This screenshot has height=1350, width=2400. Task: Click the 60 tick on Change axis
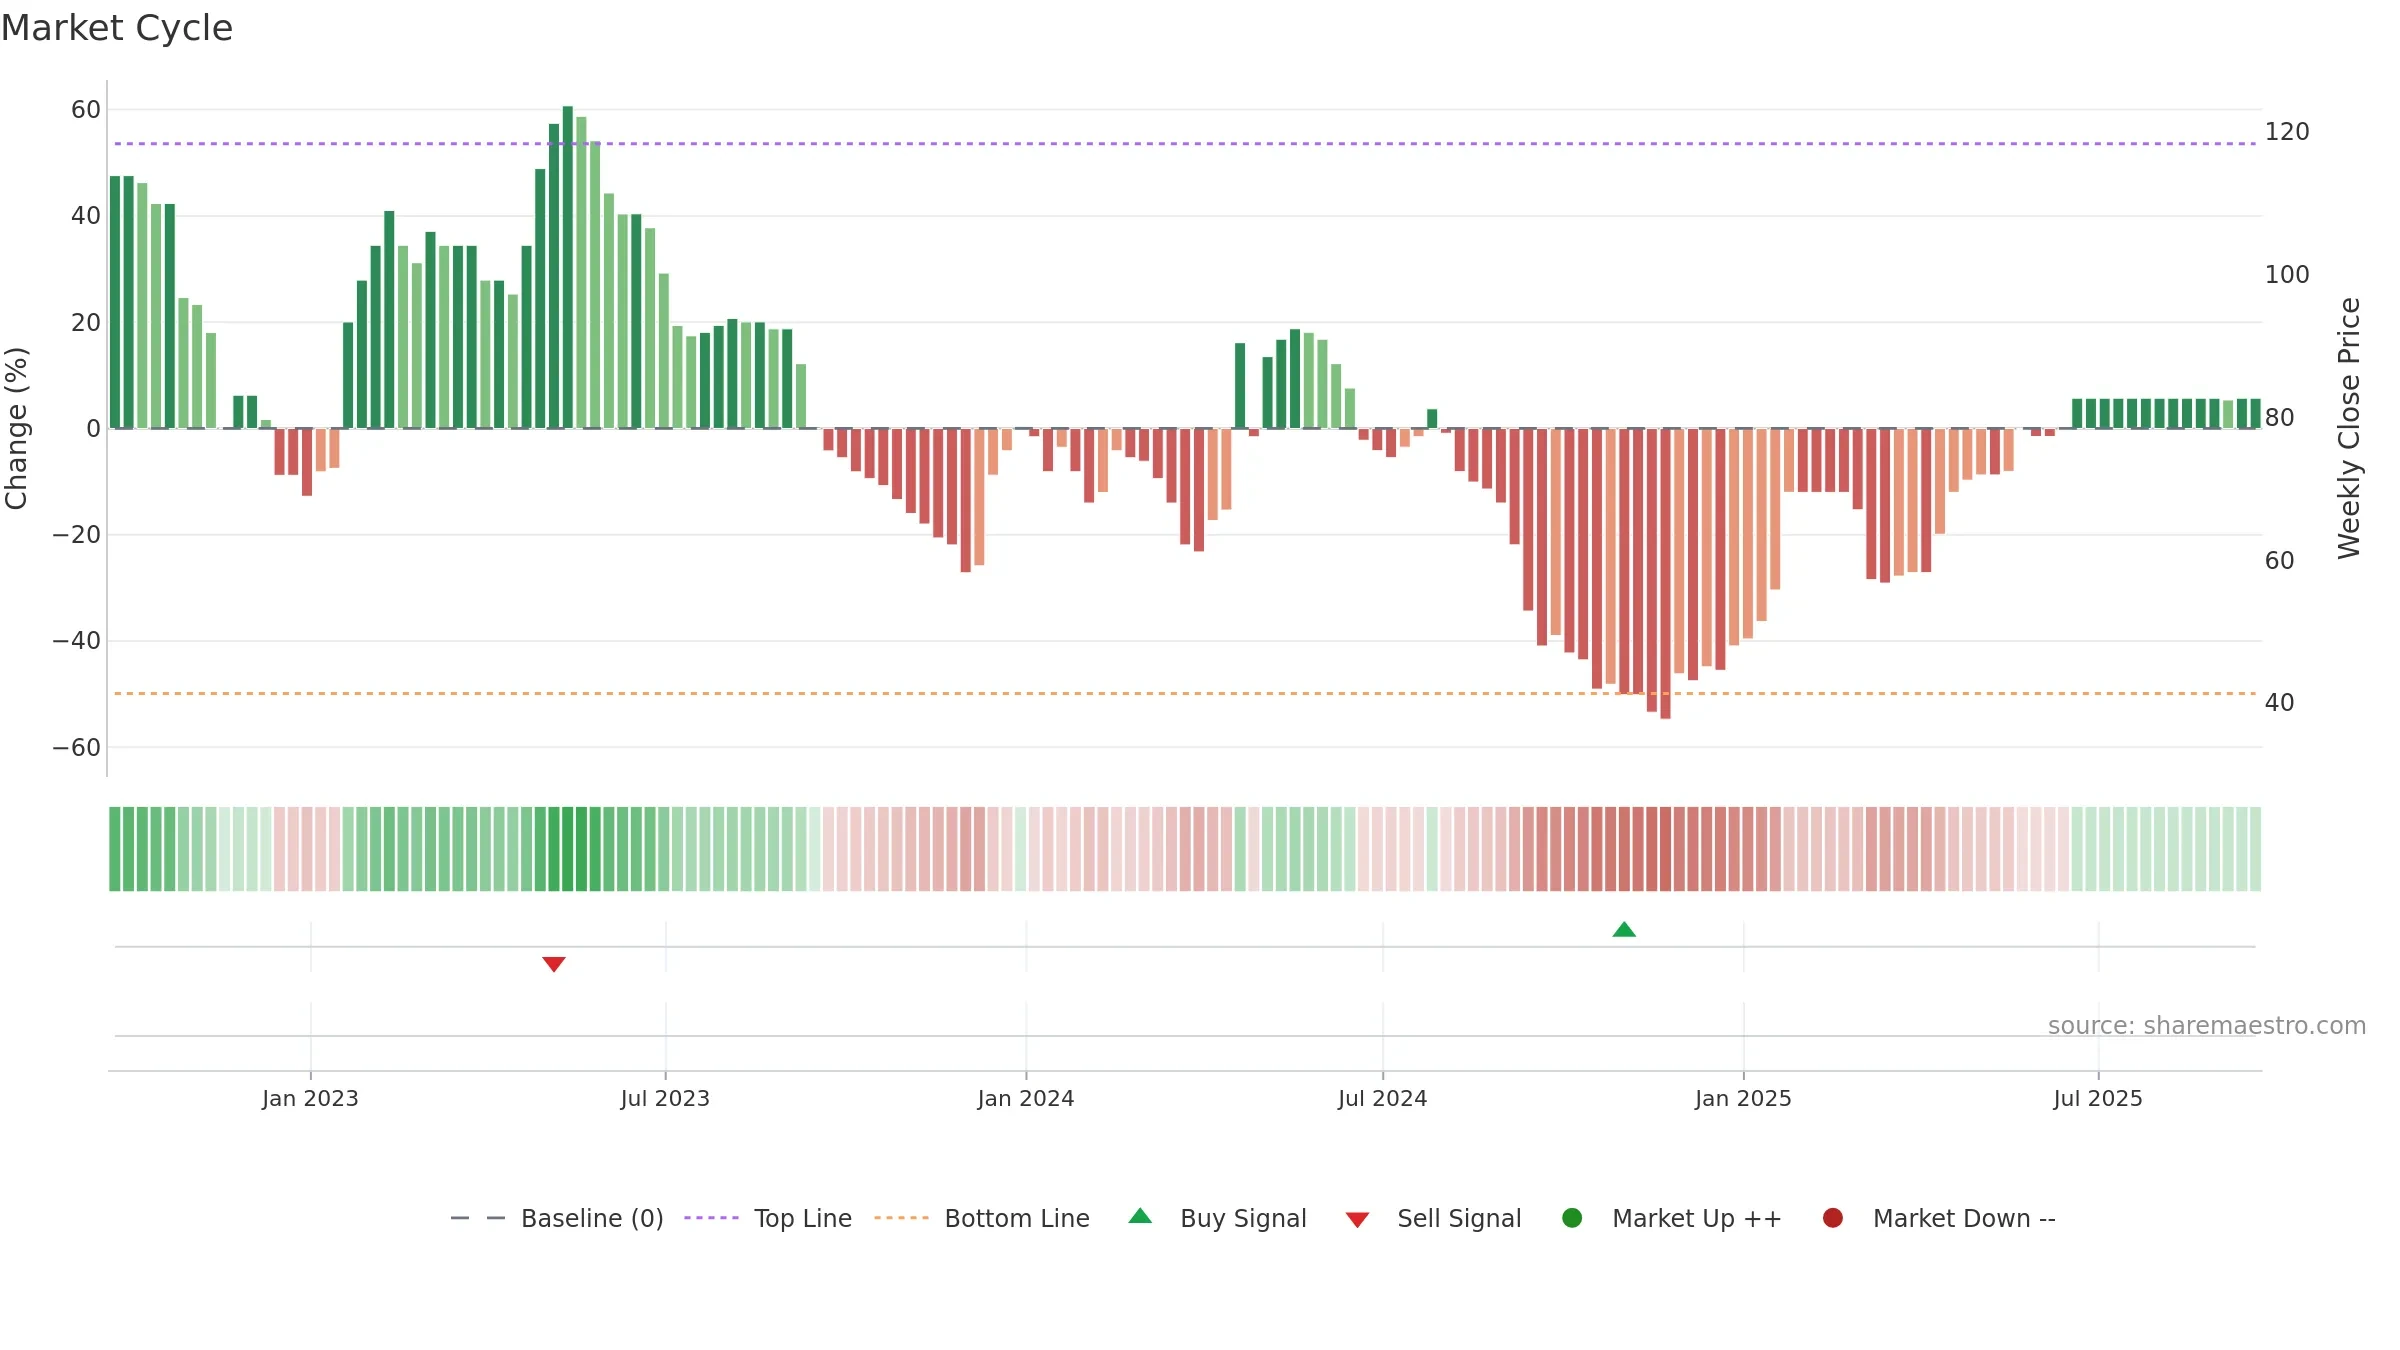click(x=86, y=110)
